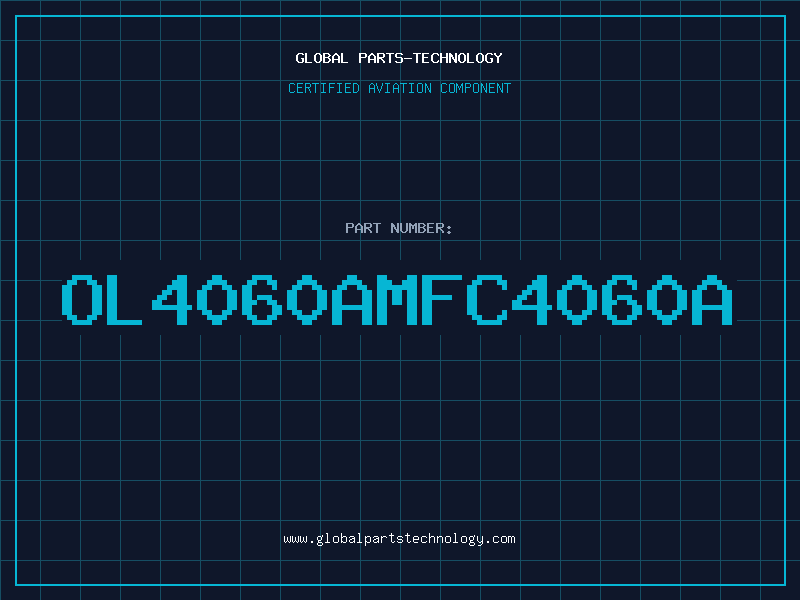Click the part number 0L4060AMFC4060A

coord(397,299)
